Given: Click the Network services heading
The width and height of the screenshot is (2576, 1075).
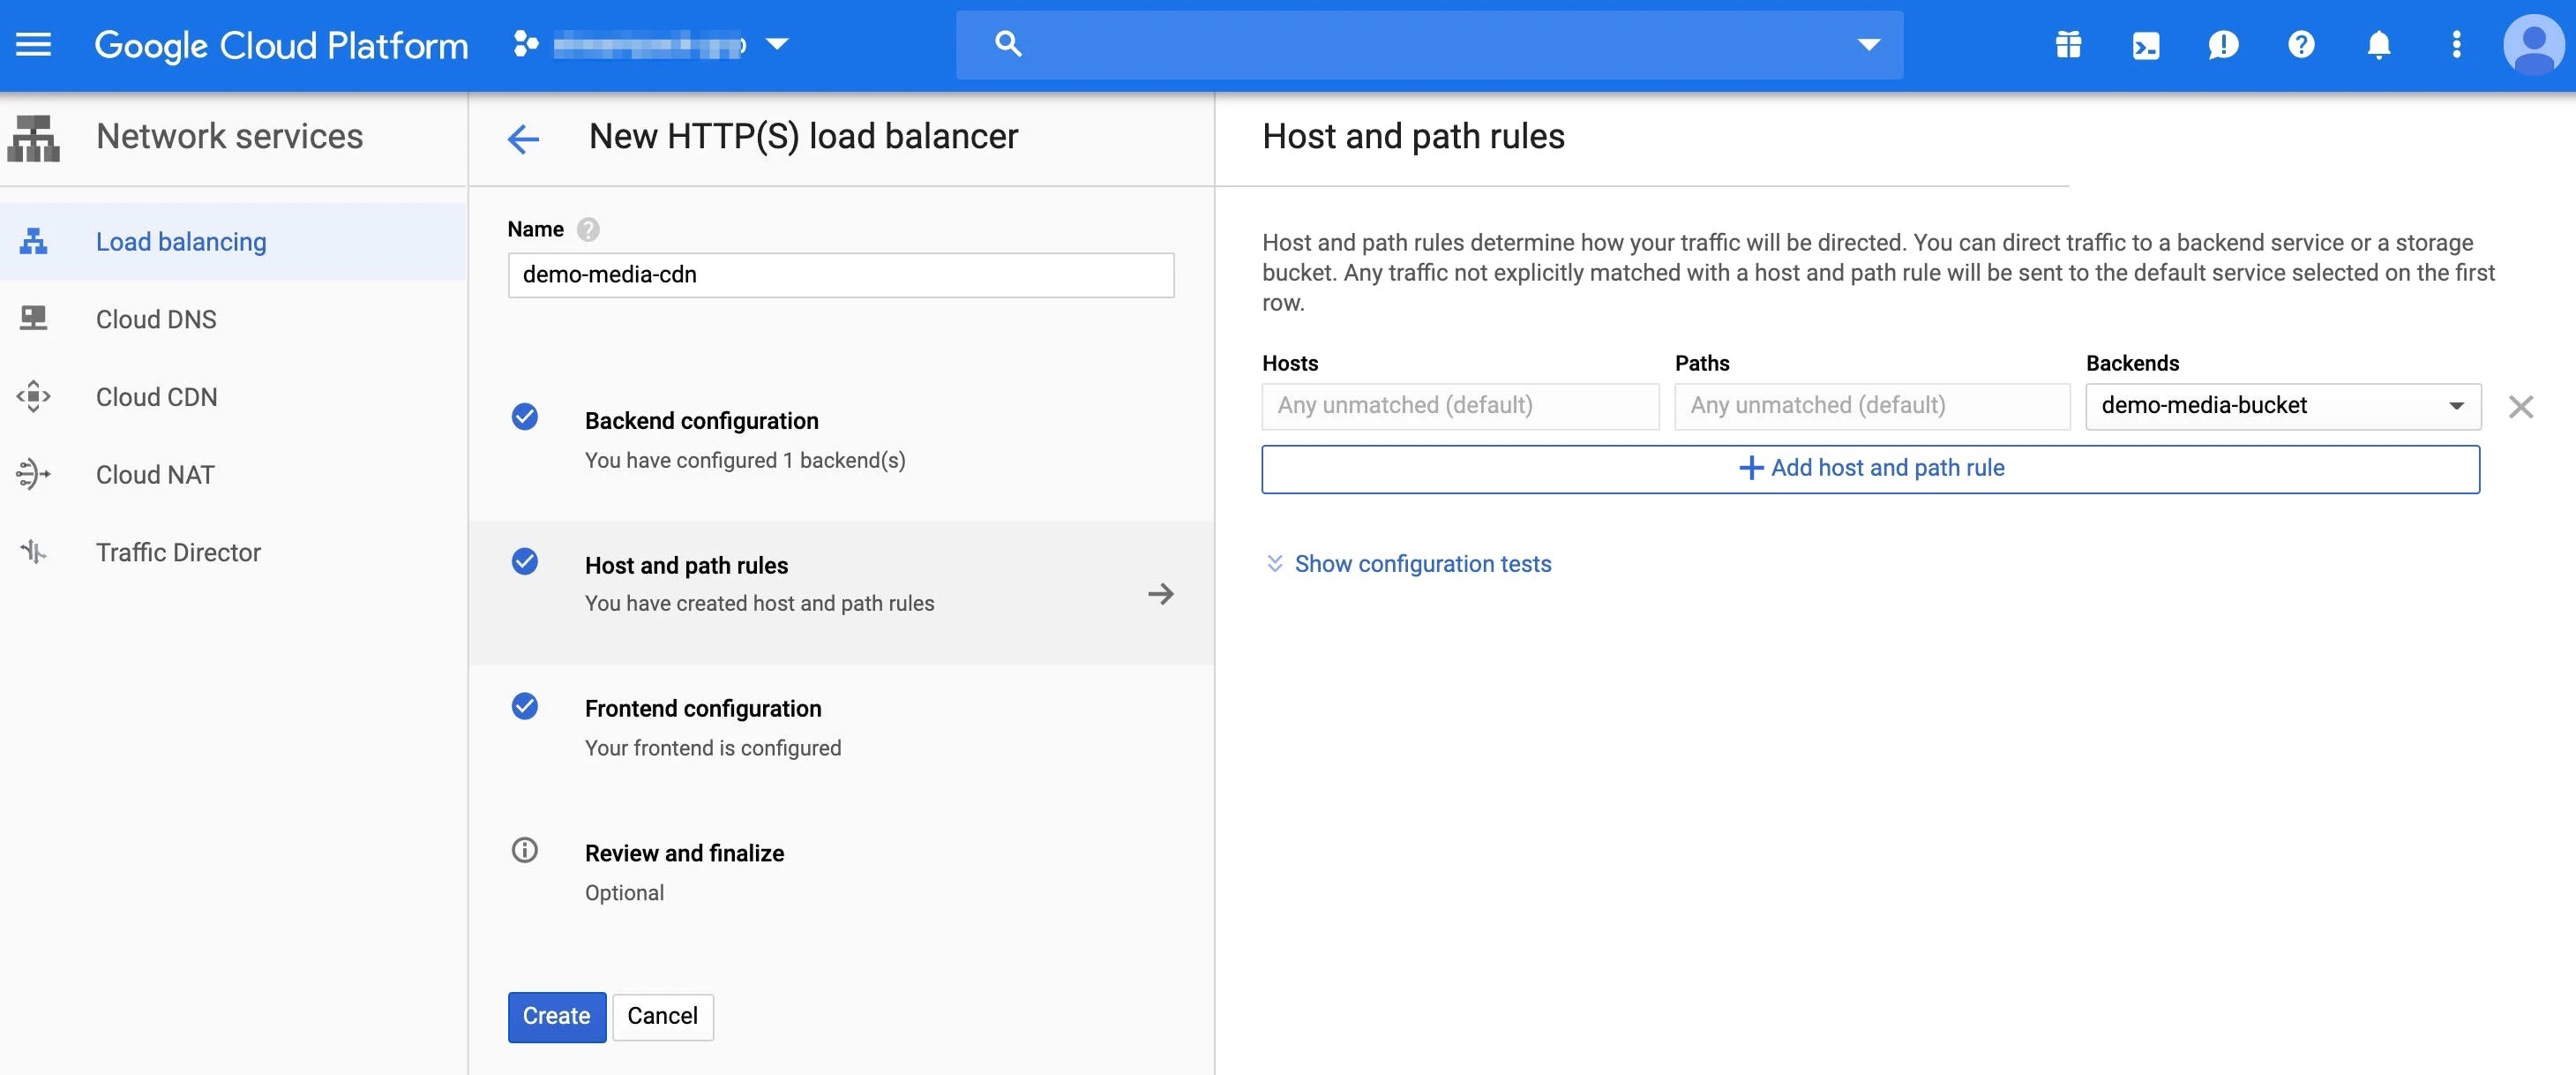Looking at the screenshot, I should pyautogui.click(x=230, y=137).
